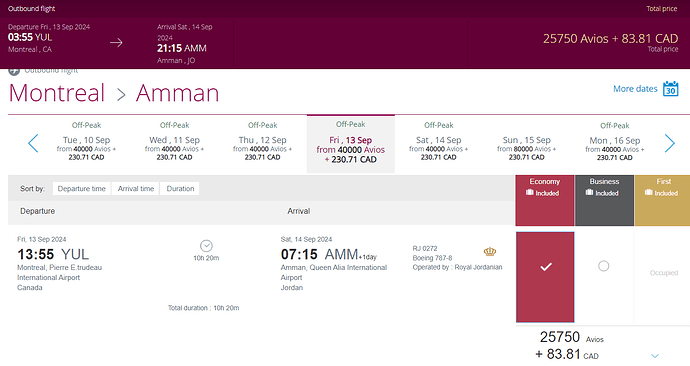690x366 pixels.
Task: Click the Economy column header
Action: (x=545, y=200)
